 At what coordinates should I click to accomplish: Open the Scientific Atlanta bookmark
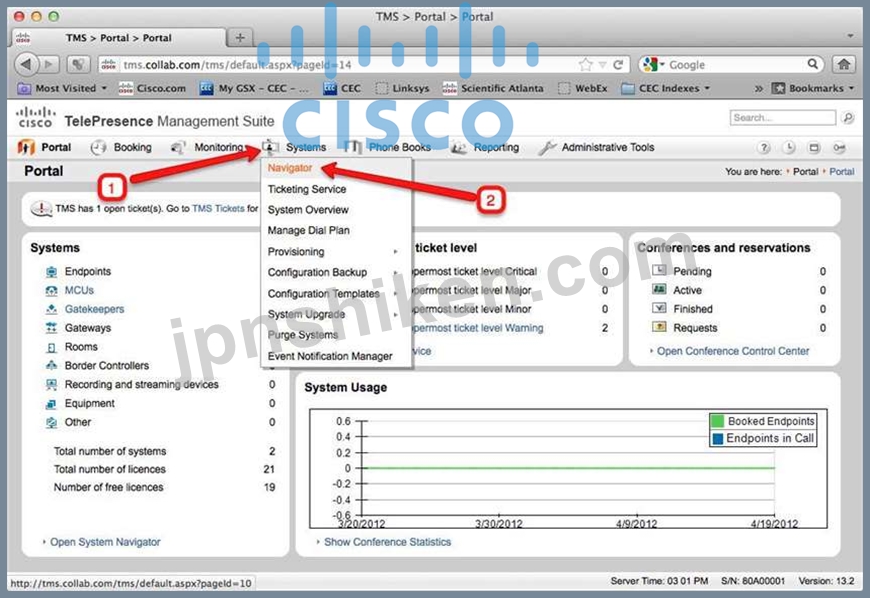tap(493, 89)
